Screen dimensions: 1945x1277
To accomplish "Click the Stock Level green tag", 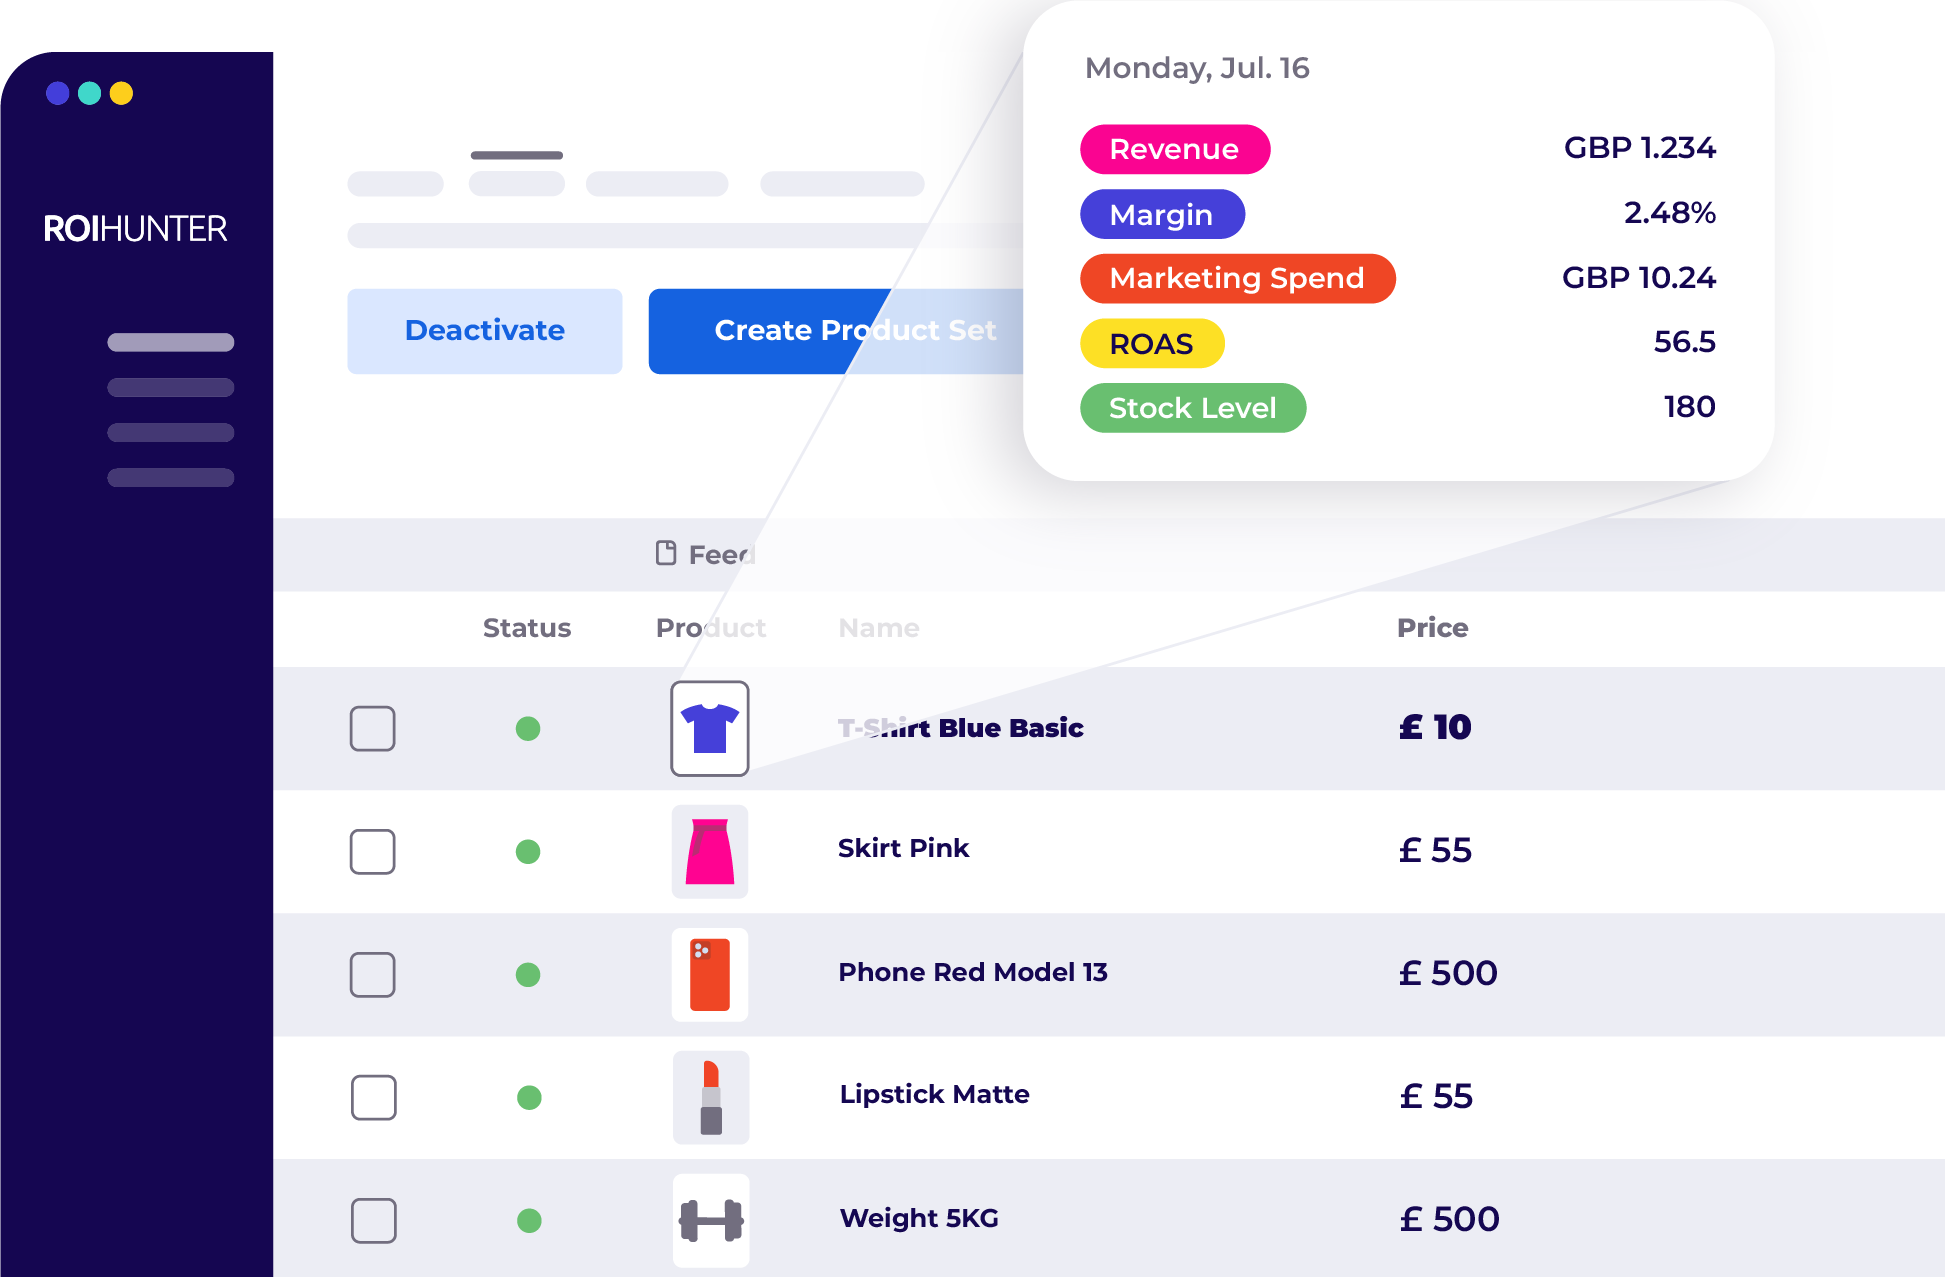I will 1193,408.
